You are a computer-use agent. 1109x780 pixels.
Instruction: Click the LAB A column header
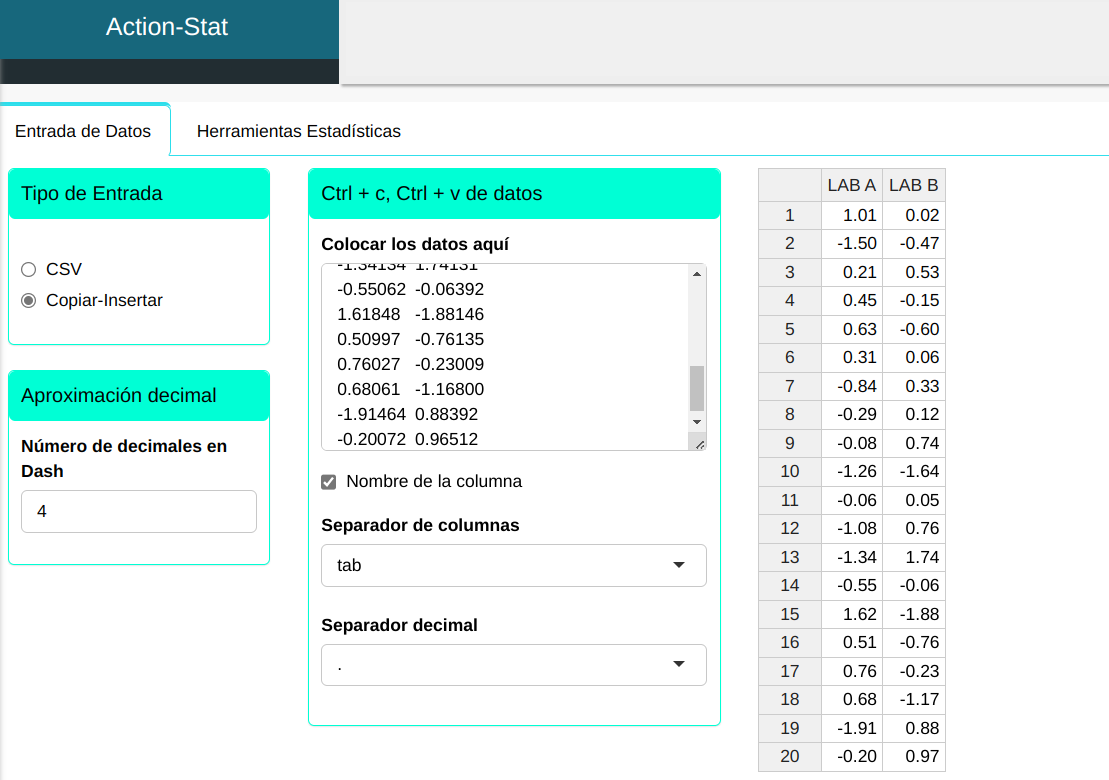point(851,185)
